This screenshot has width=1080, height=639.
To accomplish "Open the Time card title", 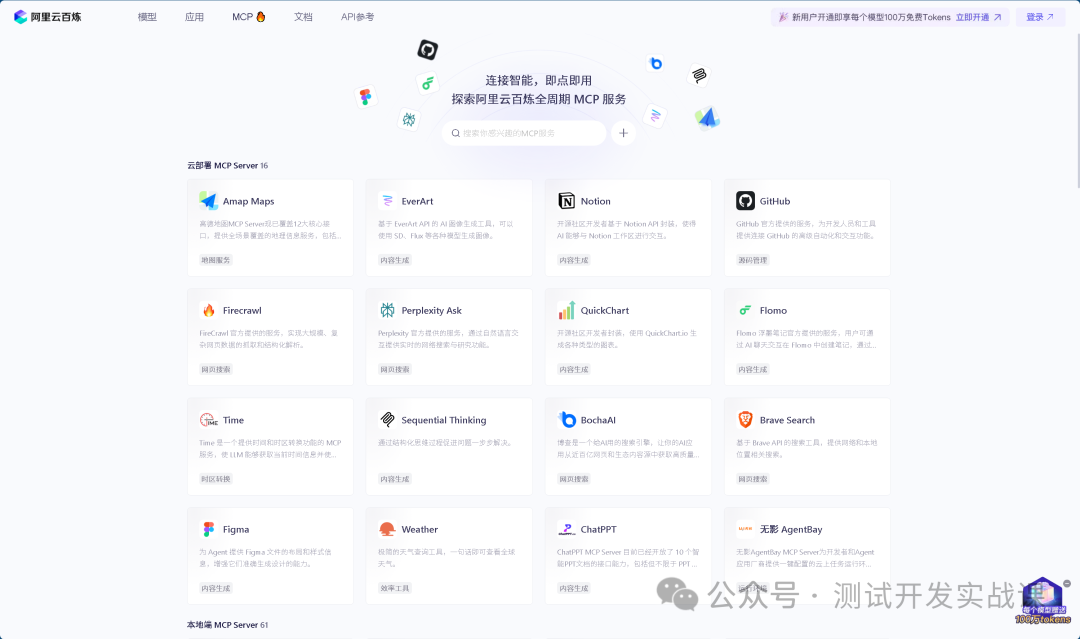I will point(233,420).
